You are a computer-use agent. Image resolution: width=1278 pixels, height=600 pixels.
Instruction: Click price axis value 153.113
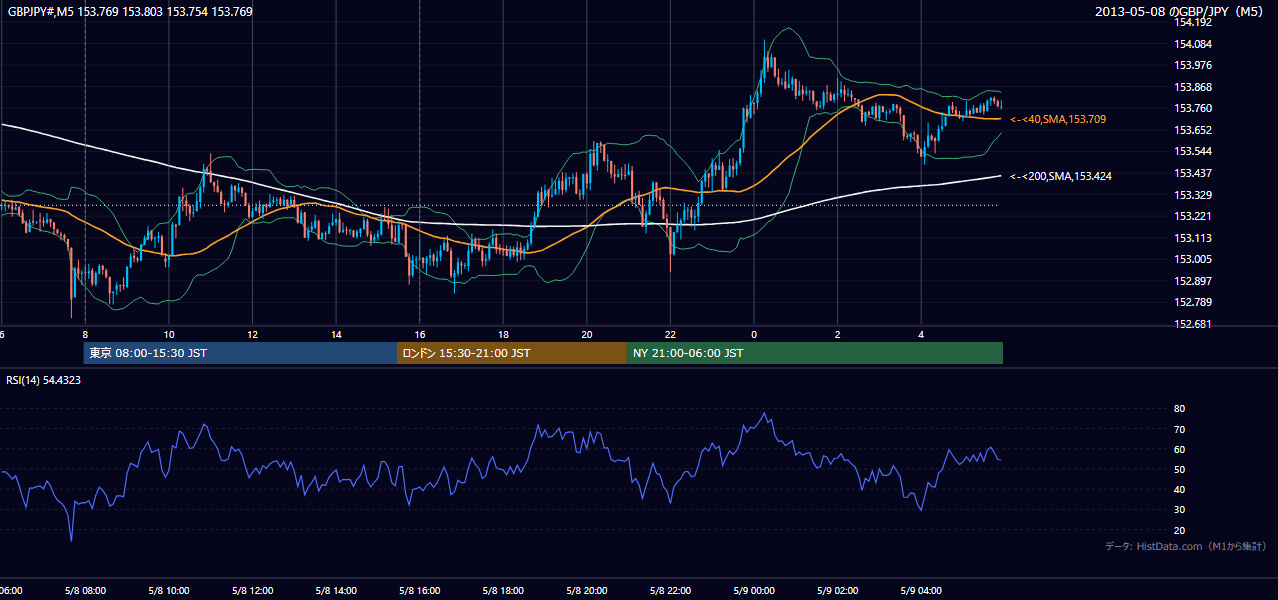click(1195, 238)
